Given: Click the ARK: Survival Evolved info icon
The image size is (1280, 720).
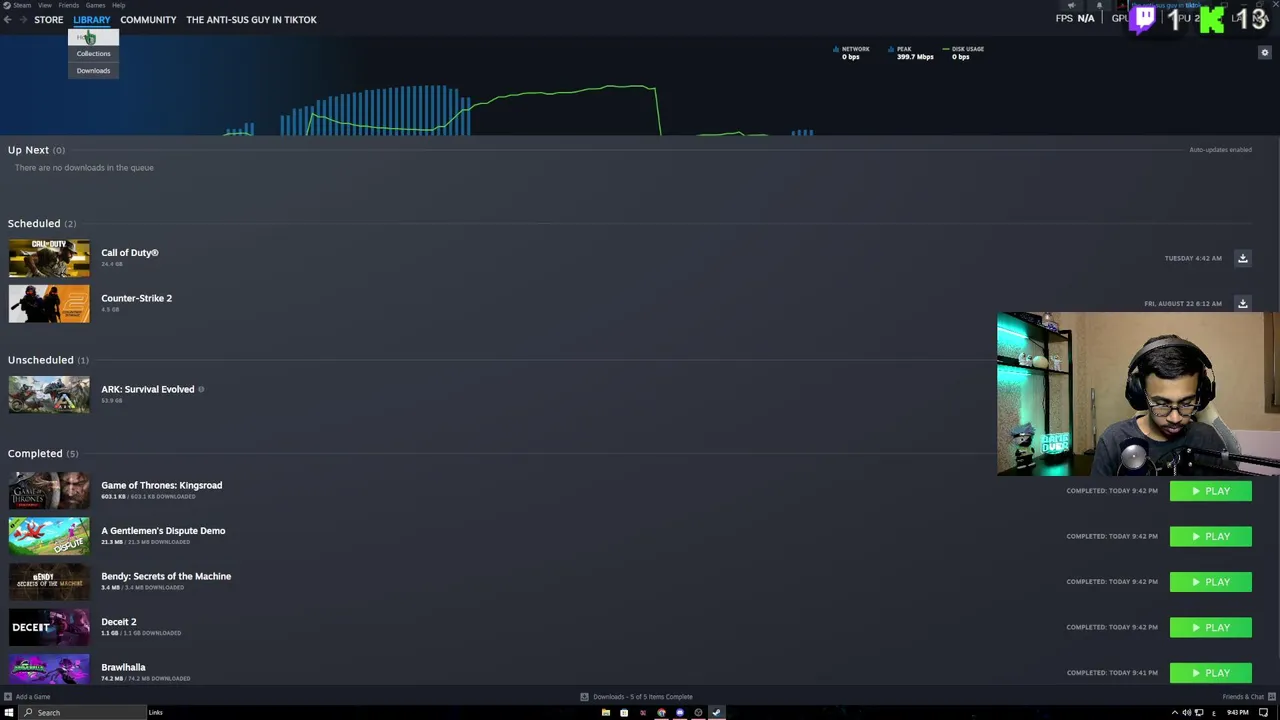Looking at the screenshot, I should [201, 389].
